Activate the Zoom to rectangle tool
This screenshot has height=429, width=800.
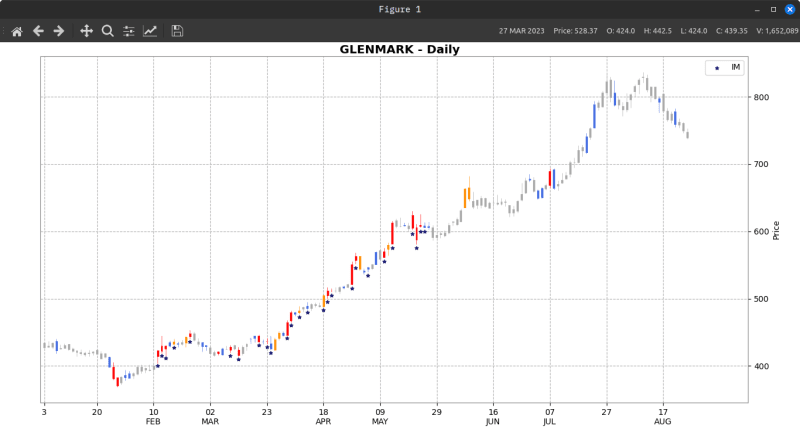point(107,31)
